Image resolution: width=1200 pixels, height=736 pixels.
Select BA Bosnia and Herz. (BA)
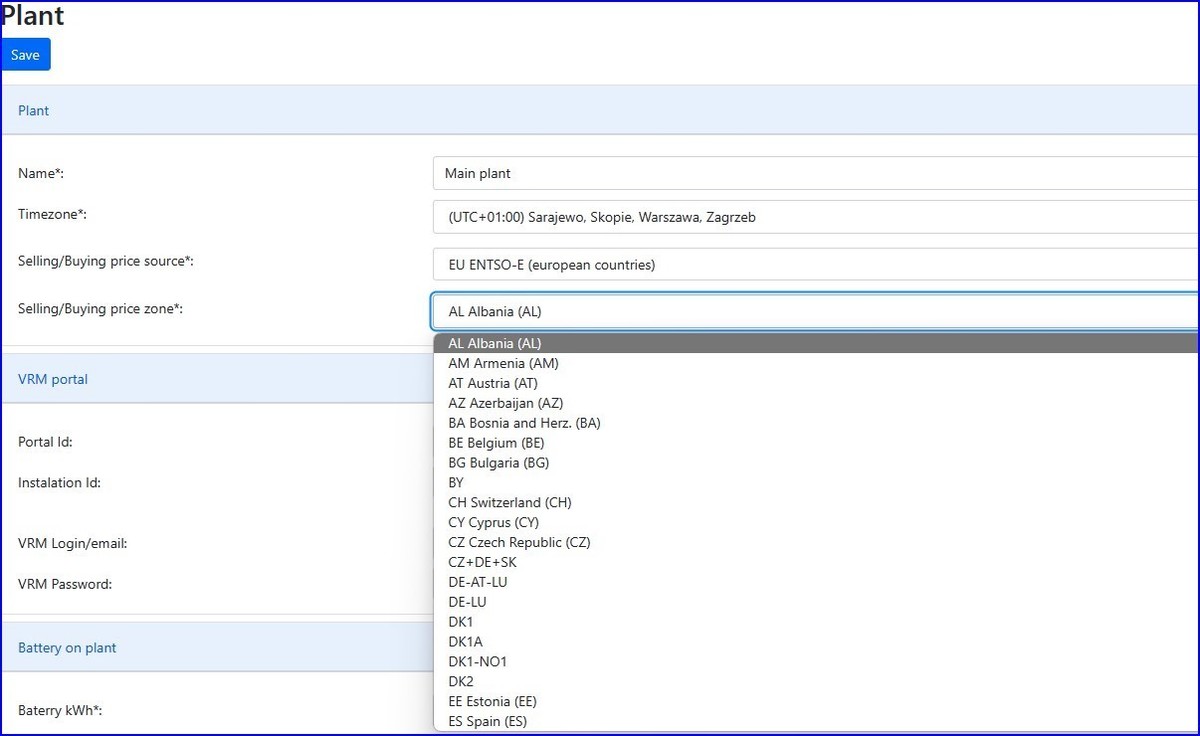pos(524,423)
